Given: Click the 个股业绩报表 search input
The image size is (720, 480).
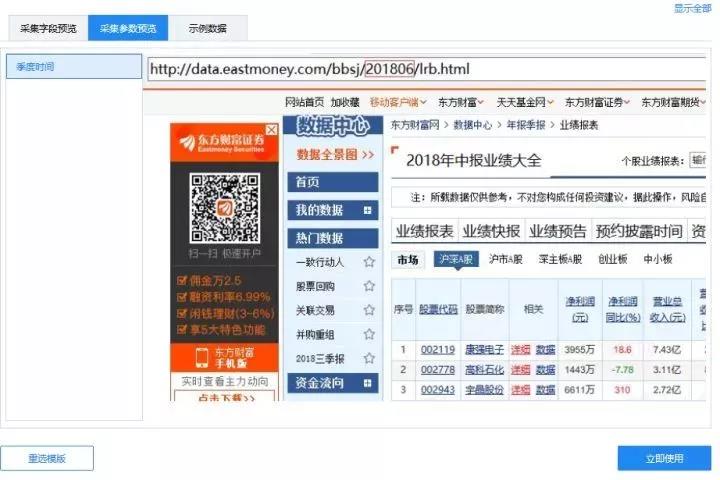Looking at the screenshot, I should tap(698, 160).
